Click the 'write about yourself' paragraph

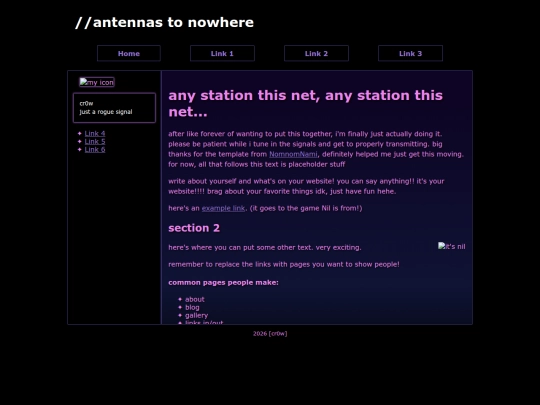pos(306,186)
